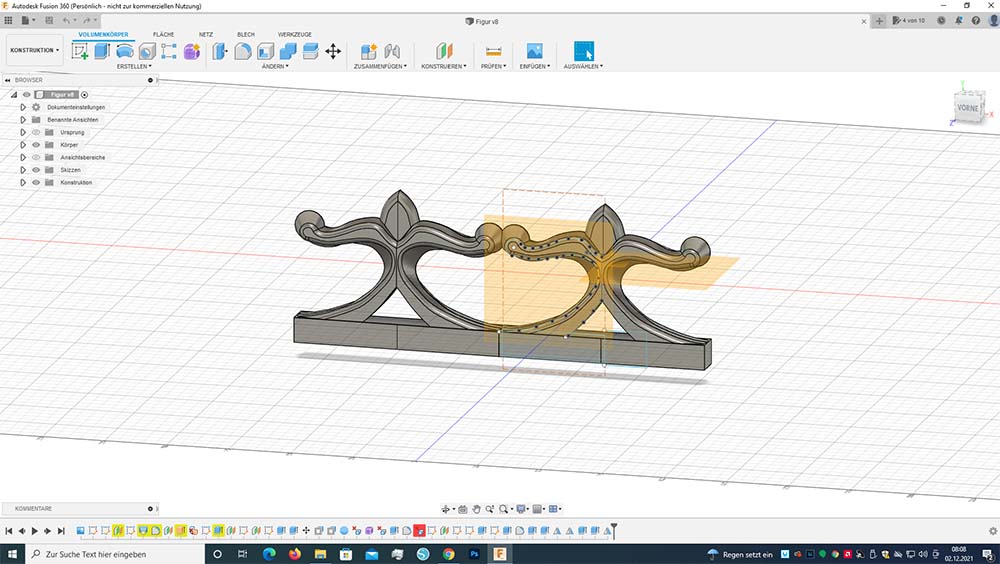This screenshot has height=564, width=1000.
Task: Select the Create Sketch tool
Action: (81, 51)
